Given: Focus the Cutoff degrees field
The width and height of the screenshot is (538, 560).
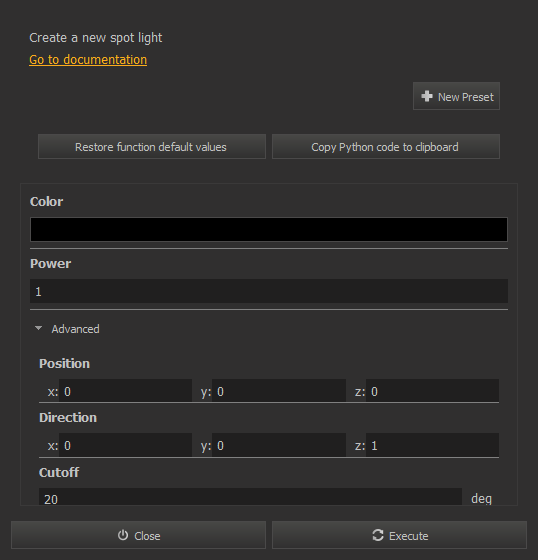Looking at the screenshot, I should [250, 497].
